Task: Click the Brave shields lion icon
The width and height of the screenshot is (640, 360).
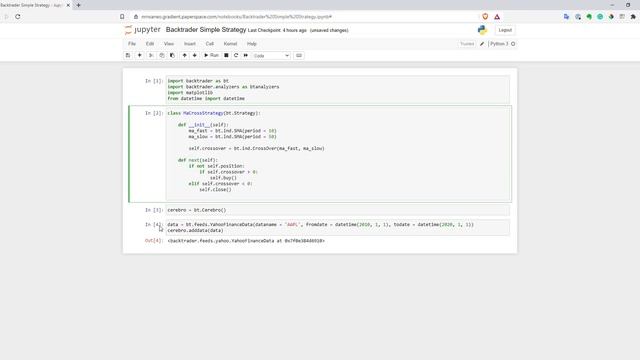Action: (485, 17)
